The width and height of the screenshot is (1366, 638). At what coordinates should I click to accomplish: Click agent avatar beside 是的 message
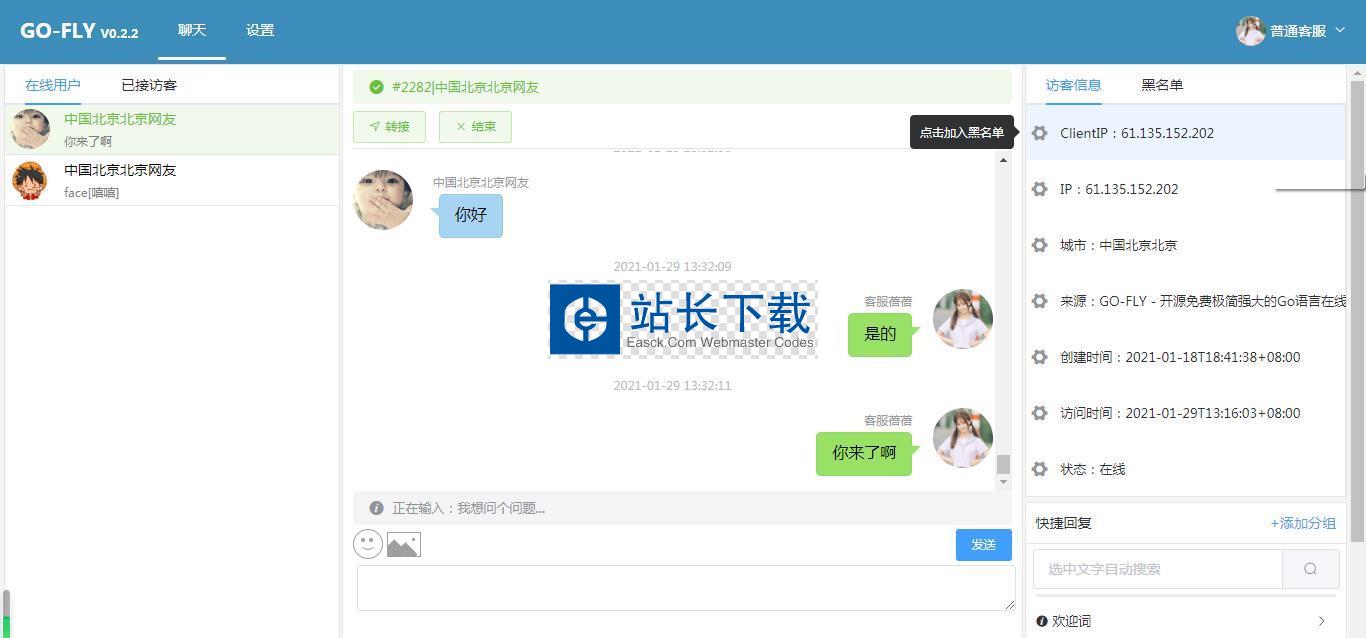tap(963, 319)
